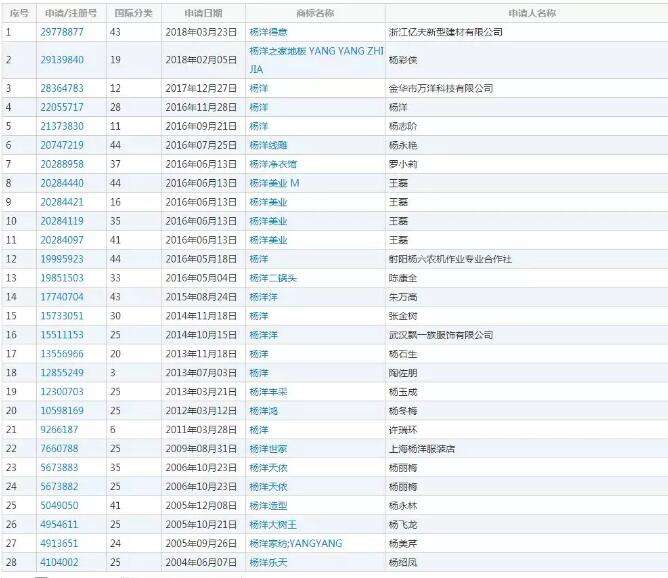Screen dimensions: 668x578
Task: Open registration number 10598169 link
Action: click(62, 410)
